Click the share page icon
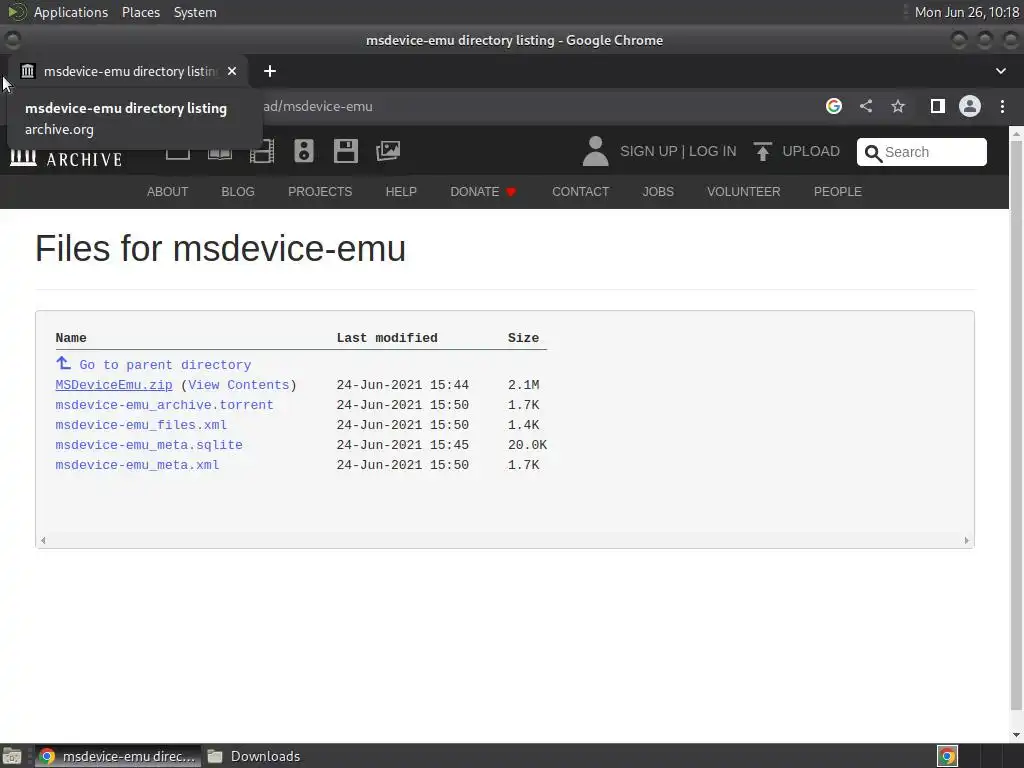Image resolution: width=1024 pixels, height=768 pixels. tap(866, 106)
